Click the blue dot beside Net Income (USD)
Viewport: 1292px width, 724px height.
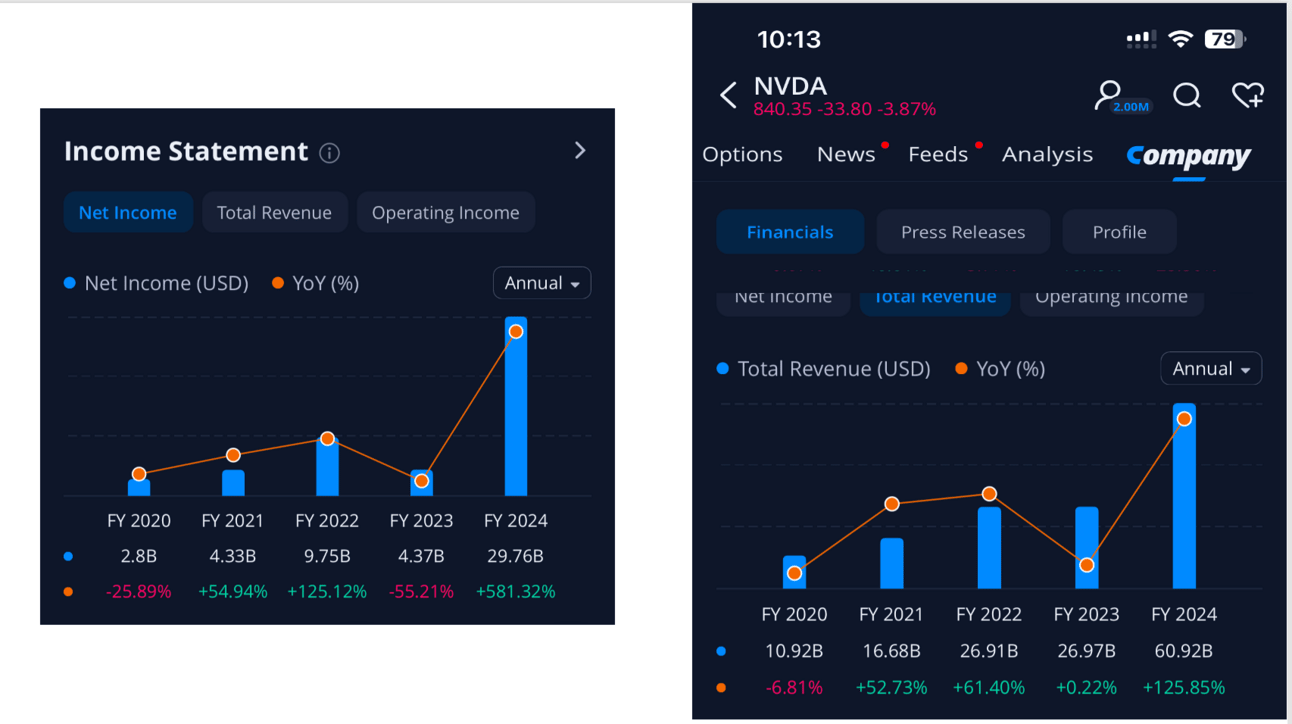point(70,283)
